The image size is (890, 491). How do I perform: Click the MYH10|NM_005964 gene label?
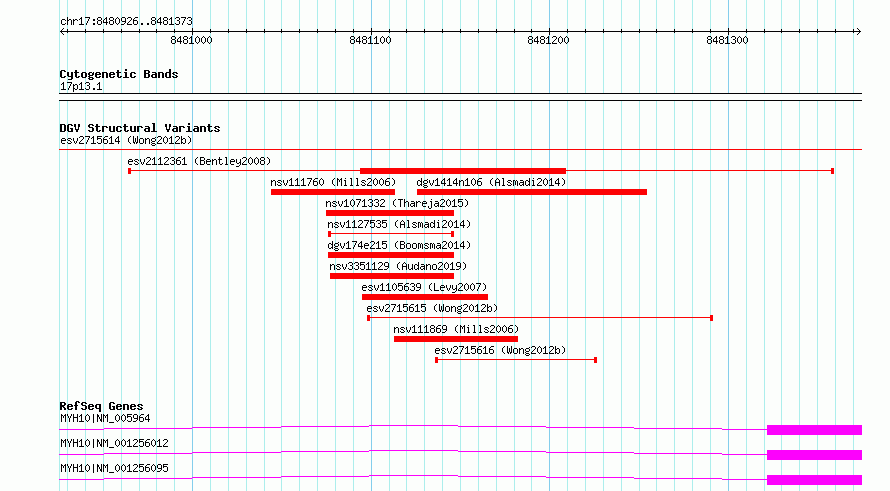pyautogui.click(x=105, y=418)
